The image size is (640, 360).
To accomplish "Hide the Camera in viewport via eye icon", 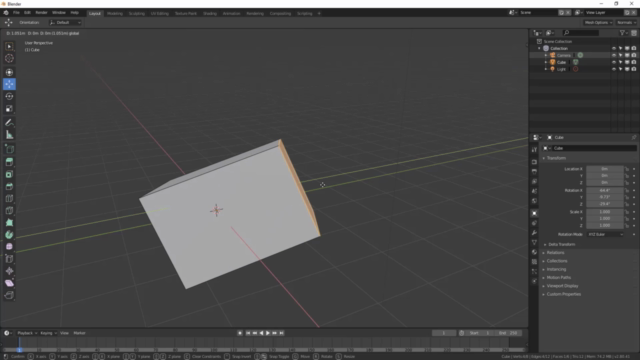I will click(613, 55).
